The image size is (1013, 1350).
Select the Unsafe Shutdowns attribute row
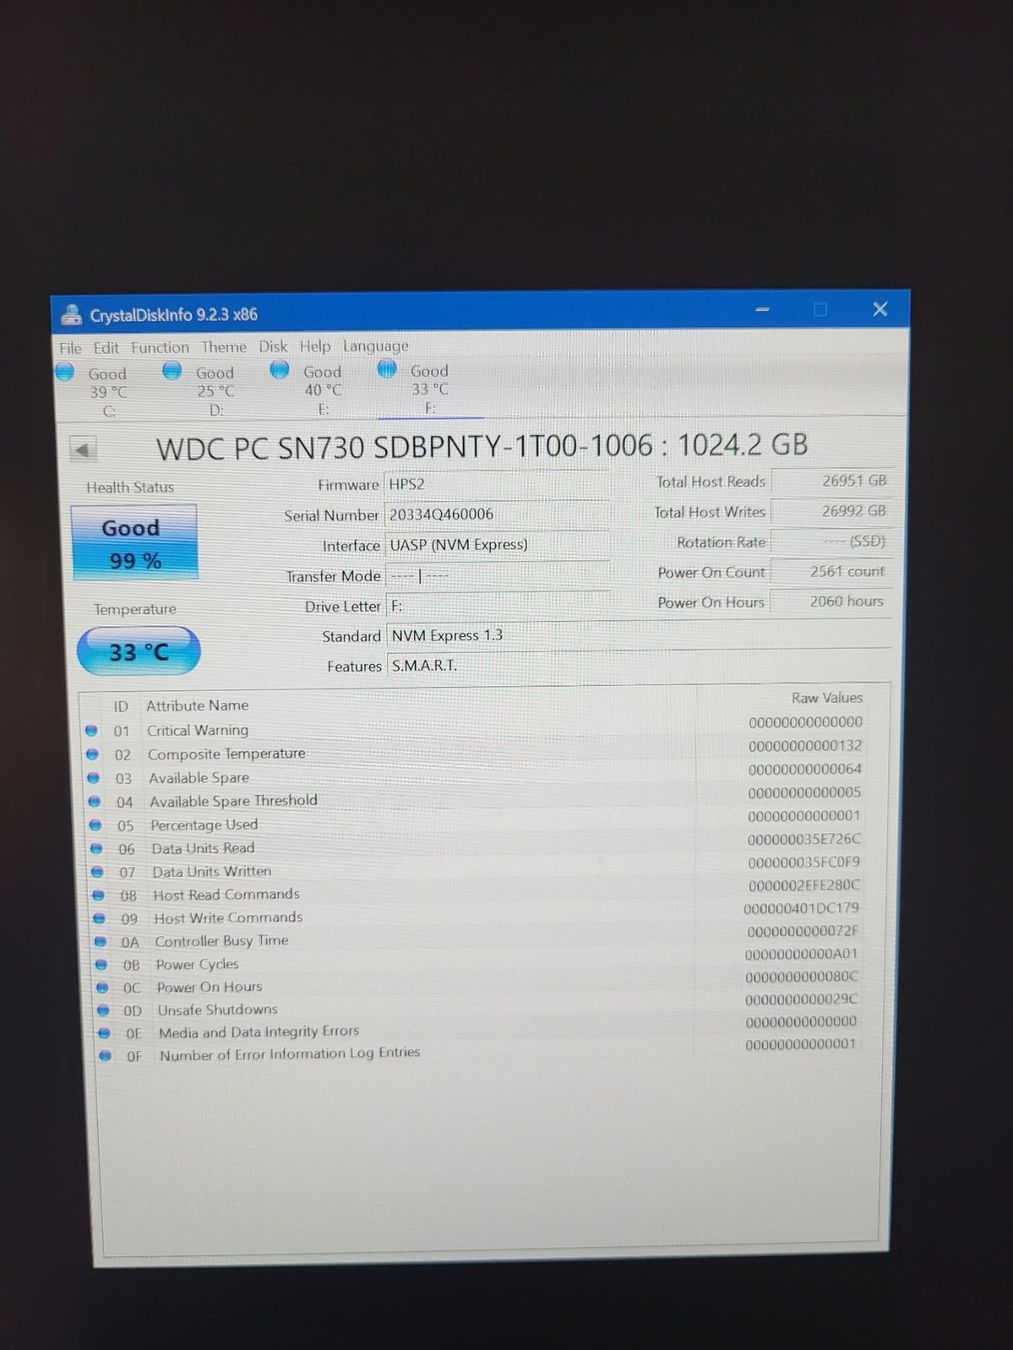pyautogui.click(x=478, y=1007)
